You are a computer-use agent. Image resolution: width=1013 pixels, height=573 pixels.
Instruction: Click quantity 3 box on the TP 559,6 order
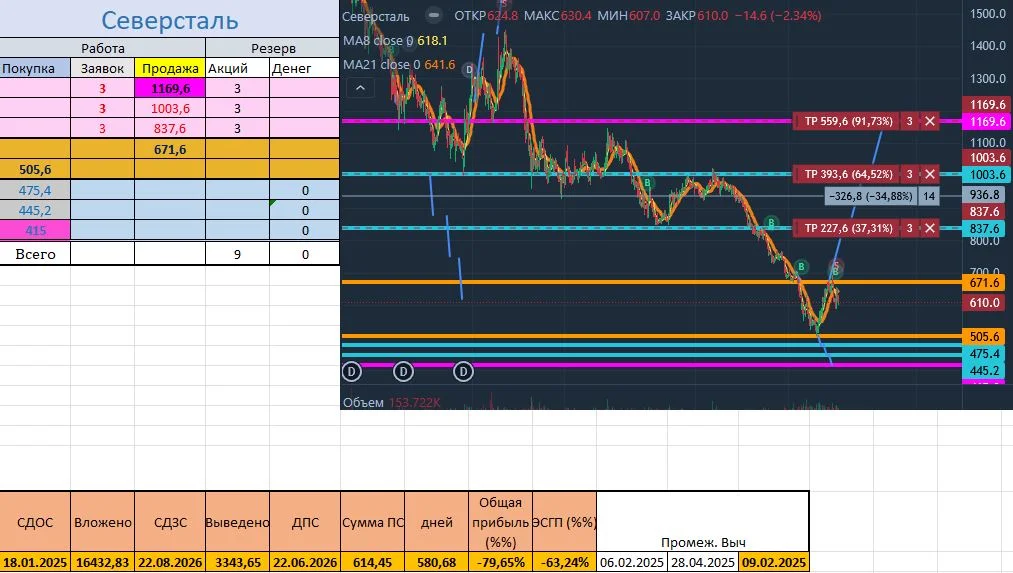click(910, 121)
